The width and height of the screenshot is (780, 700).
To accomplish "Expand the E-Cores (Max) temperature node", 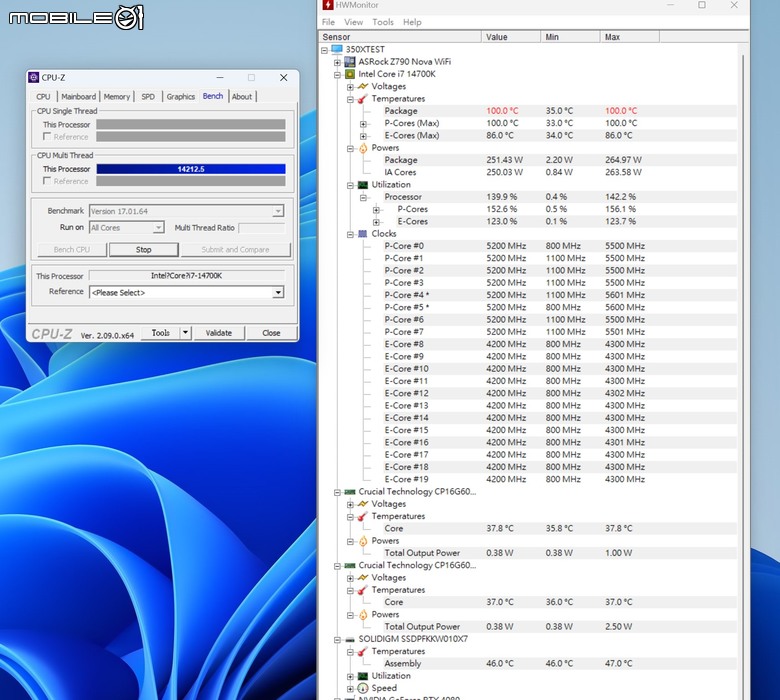I will pos(363,136).
